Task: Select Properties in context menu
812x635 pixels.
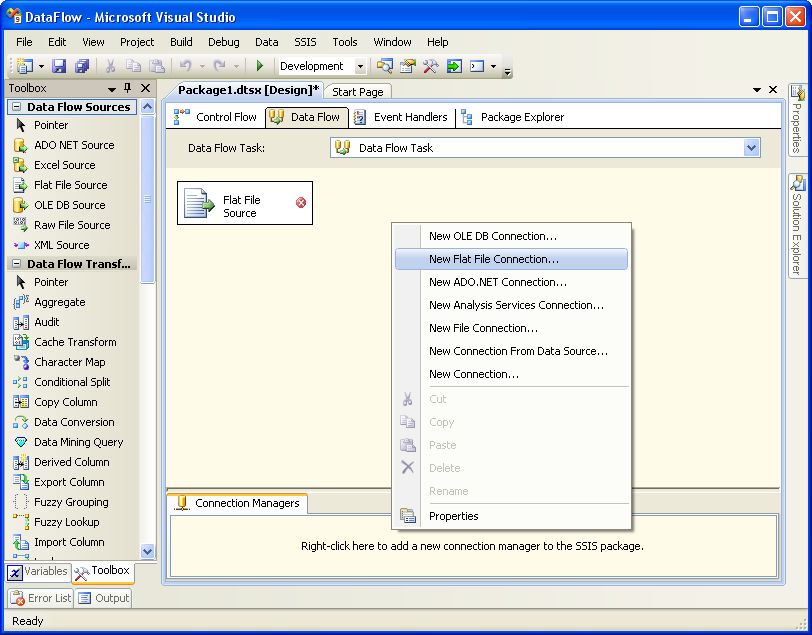Action: pyautogui.click(x=453, y=516)
